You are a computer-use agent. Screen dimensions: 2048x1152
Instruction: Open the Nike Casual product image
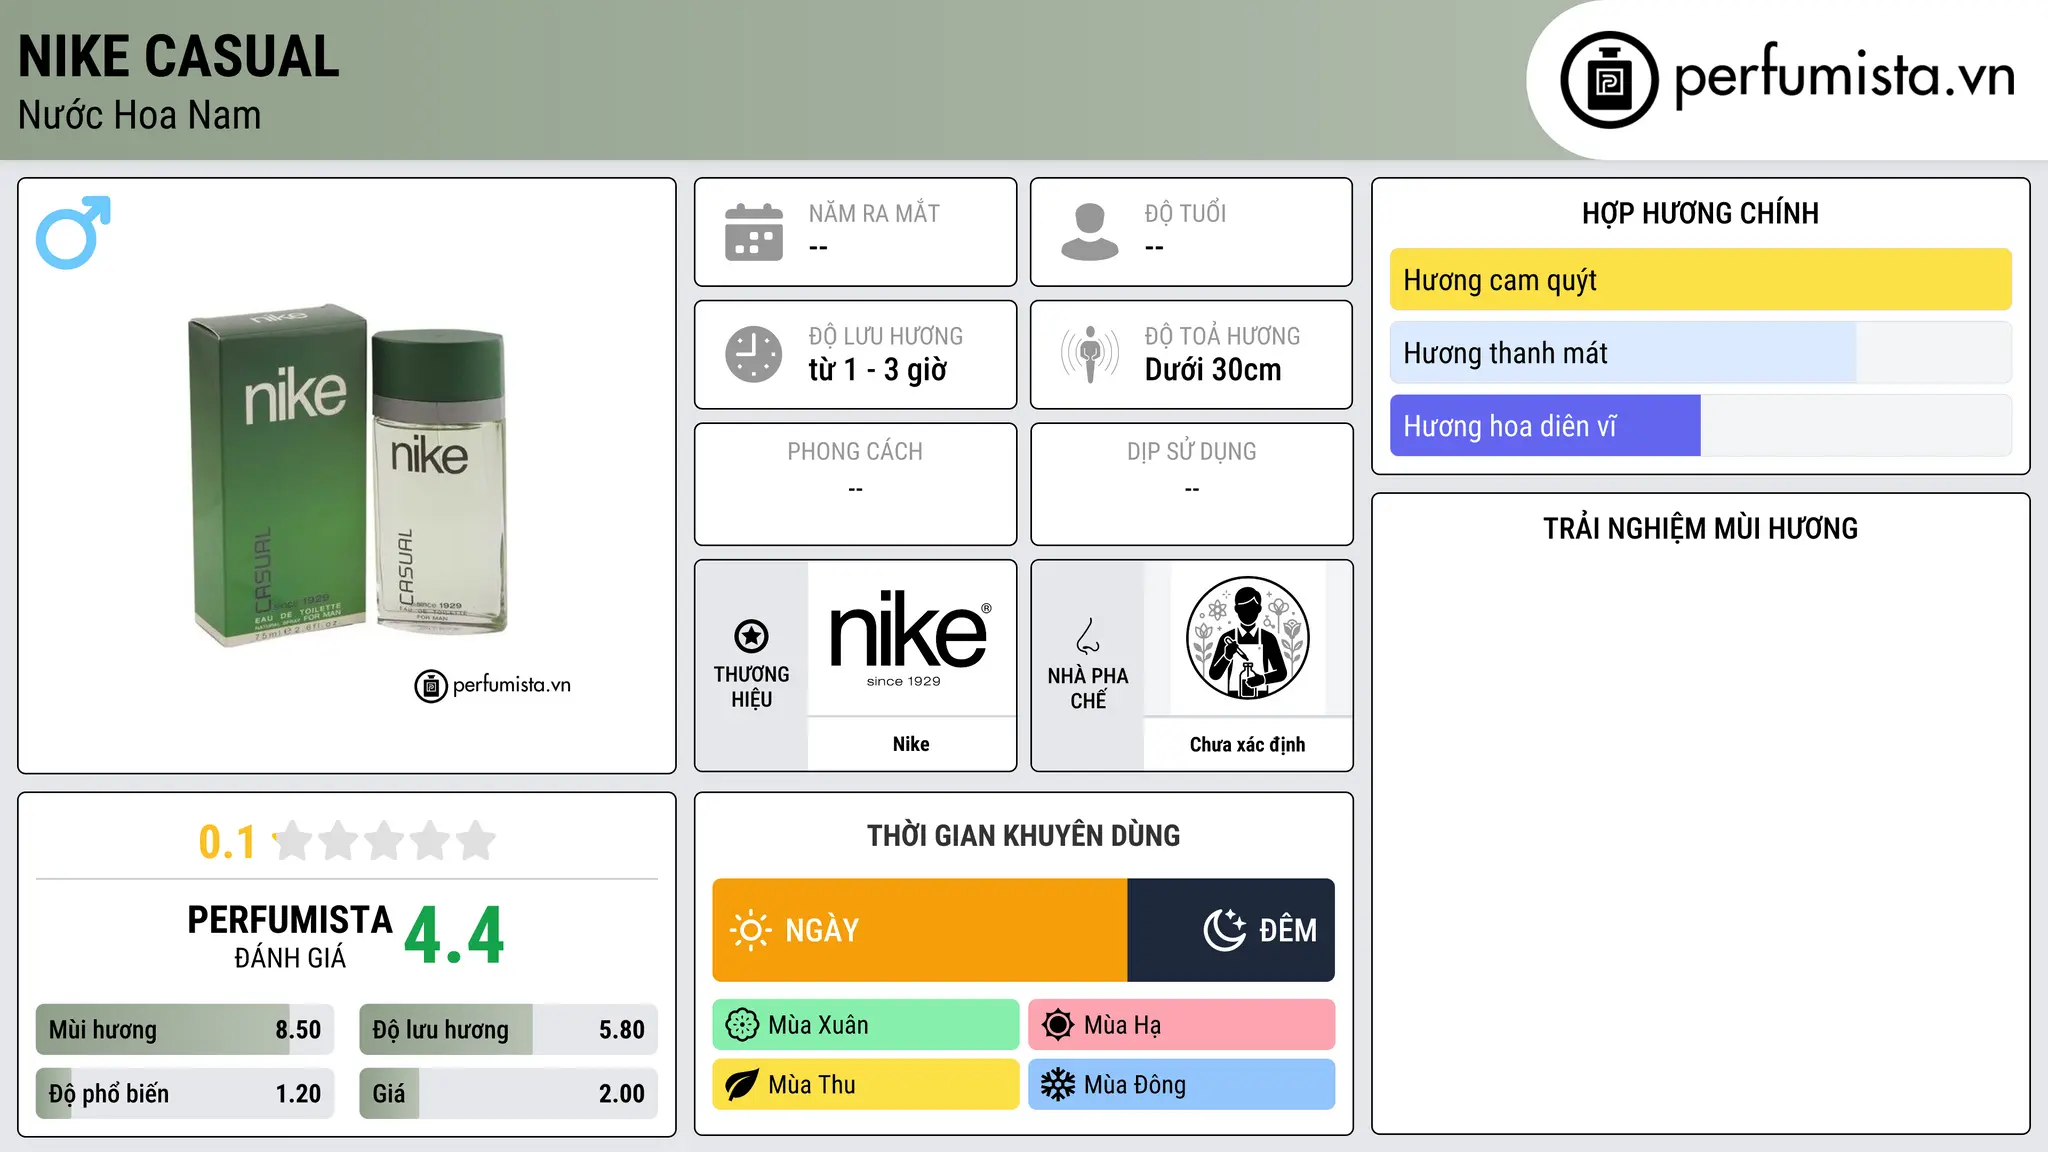pos(349,475)
